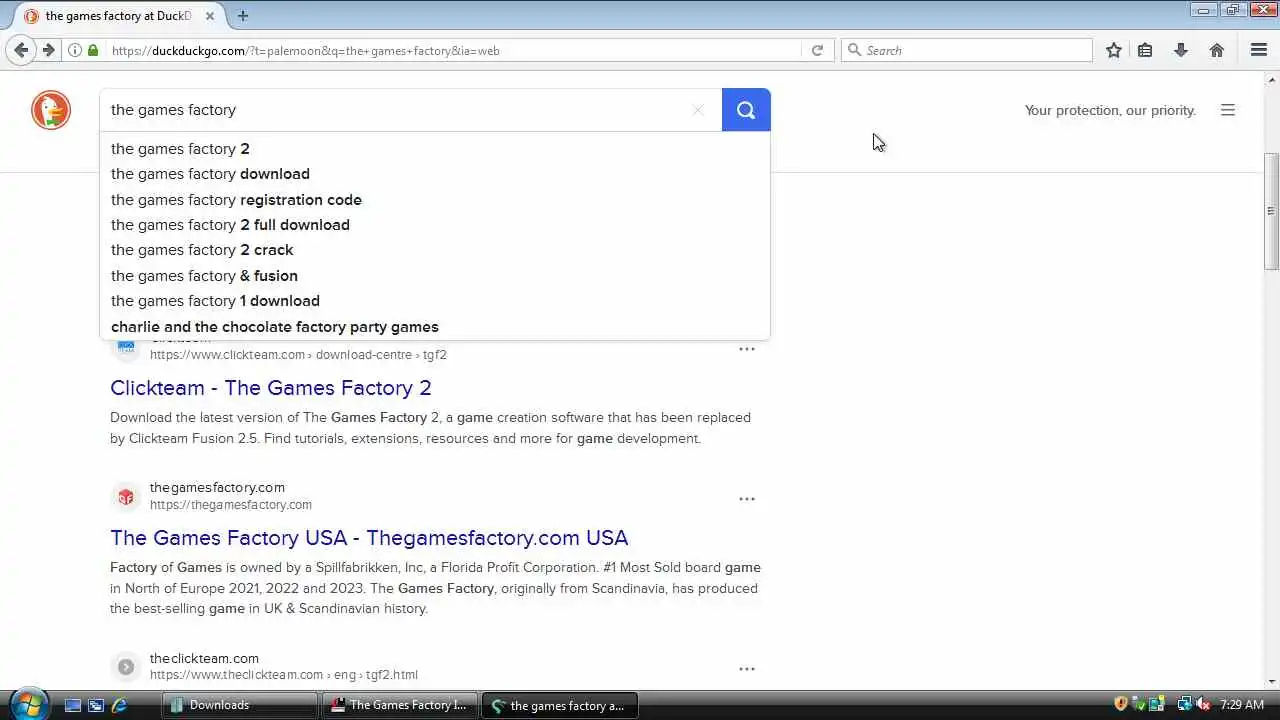Screen dimensions: 1280x720
Task: Click Show Desktop quick launch icon
Action: [72, 705]
